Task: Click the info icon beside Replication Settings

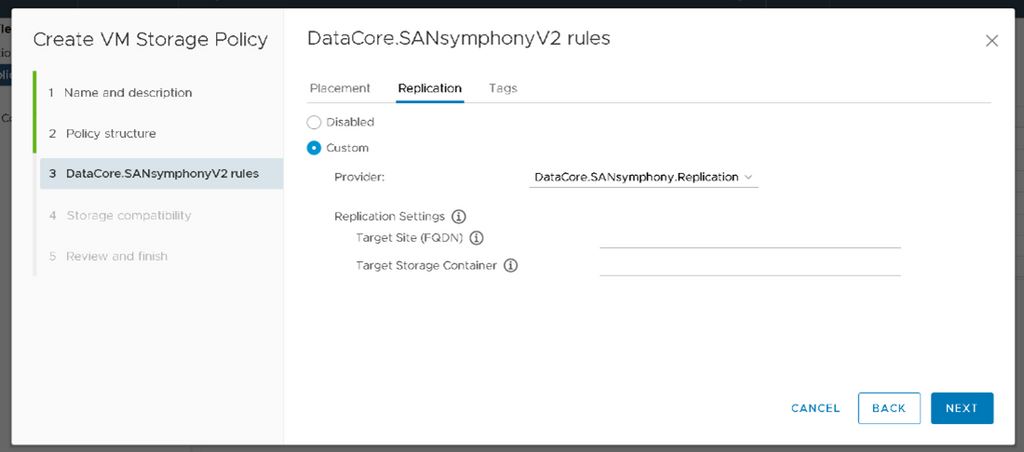Action: coord(459,216)
